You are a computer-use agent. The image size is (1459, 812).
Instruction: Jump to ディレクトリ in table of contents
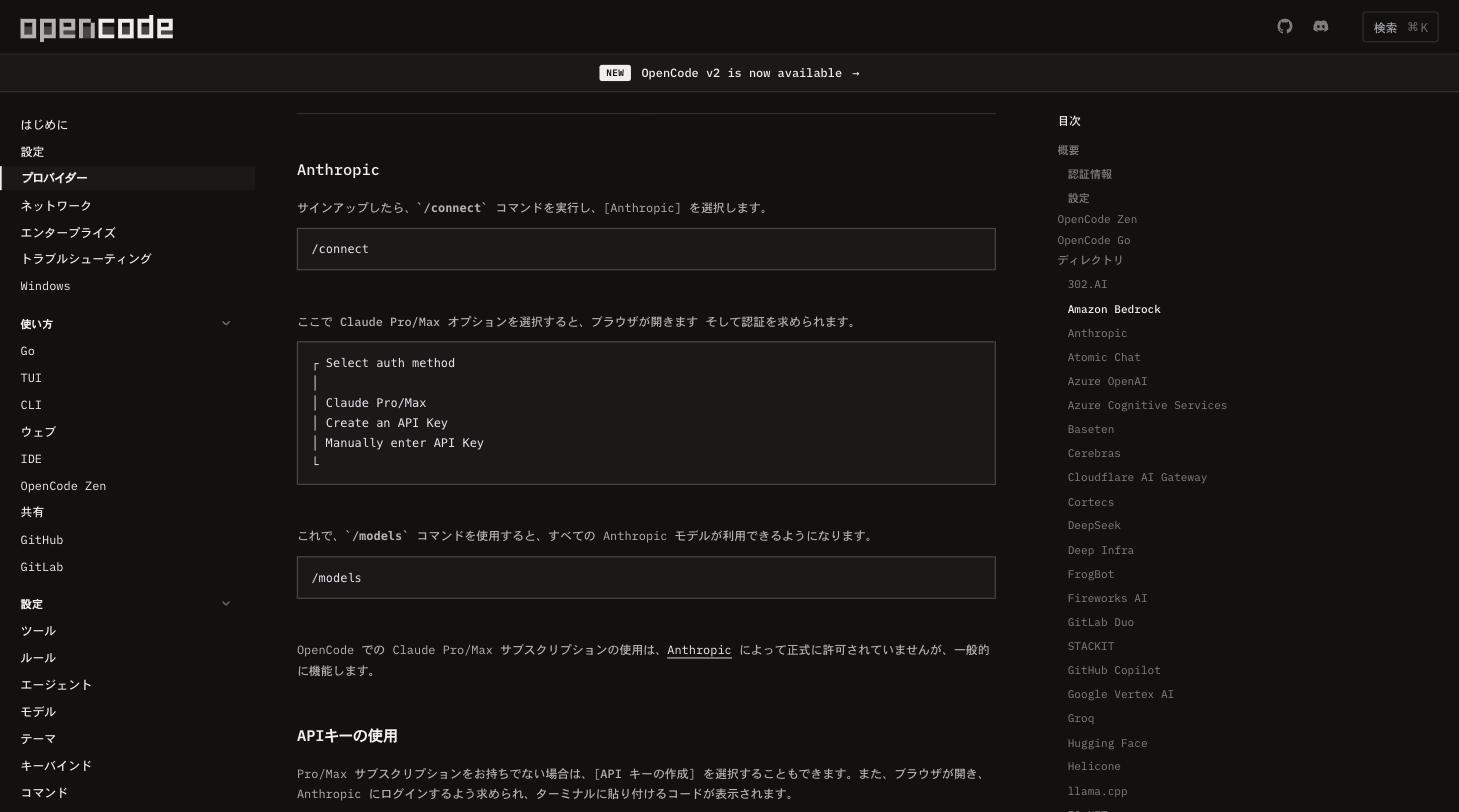[1090, 260]
